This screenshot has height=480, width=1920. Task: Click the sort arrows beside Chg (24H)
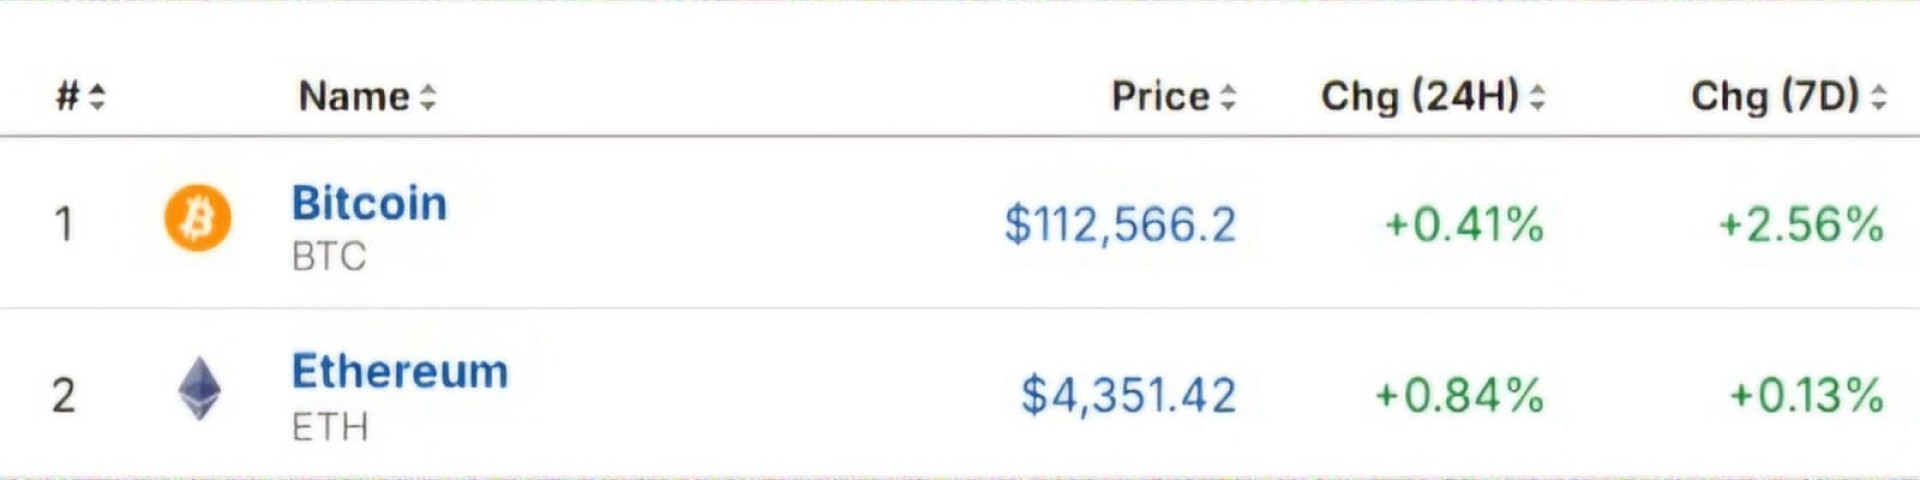pyautogui.click(x=1537, y=97)
